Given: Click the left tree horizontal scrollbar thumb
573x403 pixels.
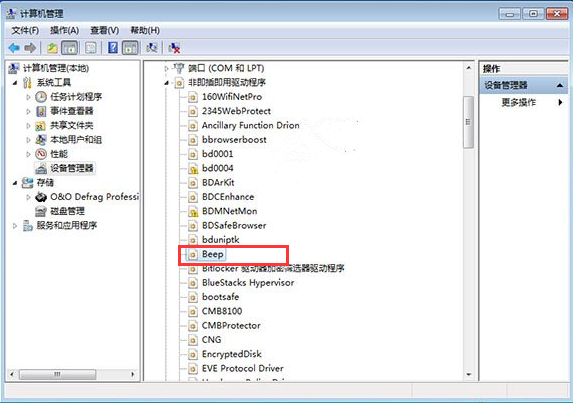Looking at the screenshot, I should tap(57, 374).
